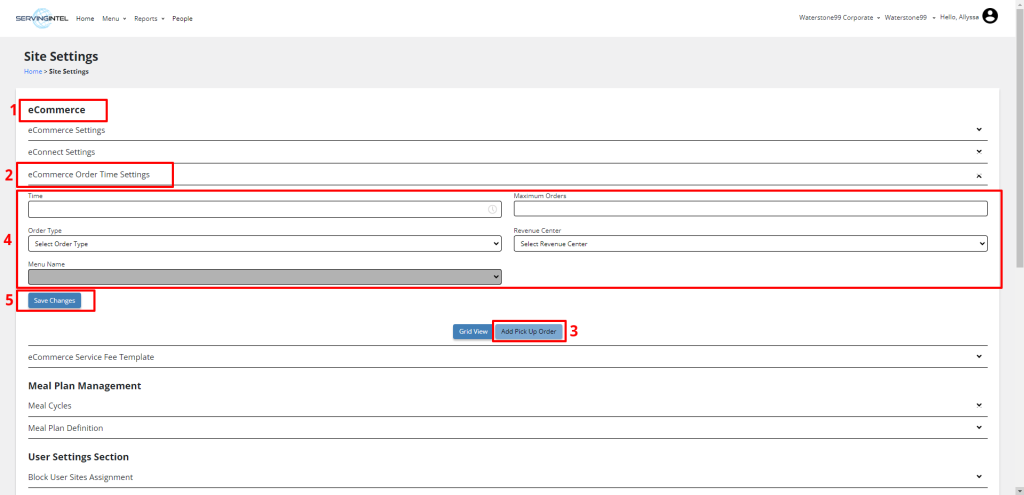Click the ServingIntel logo
The image size is (1024, 495).
[x=43, y=17]
